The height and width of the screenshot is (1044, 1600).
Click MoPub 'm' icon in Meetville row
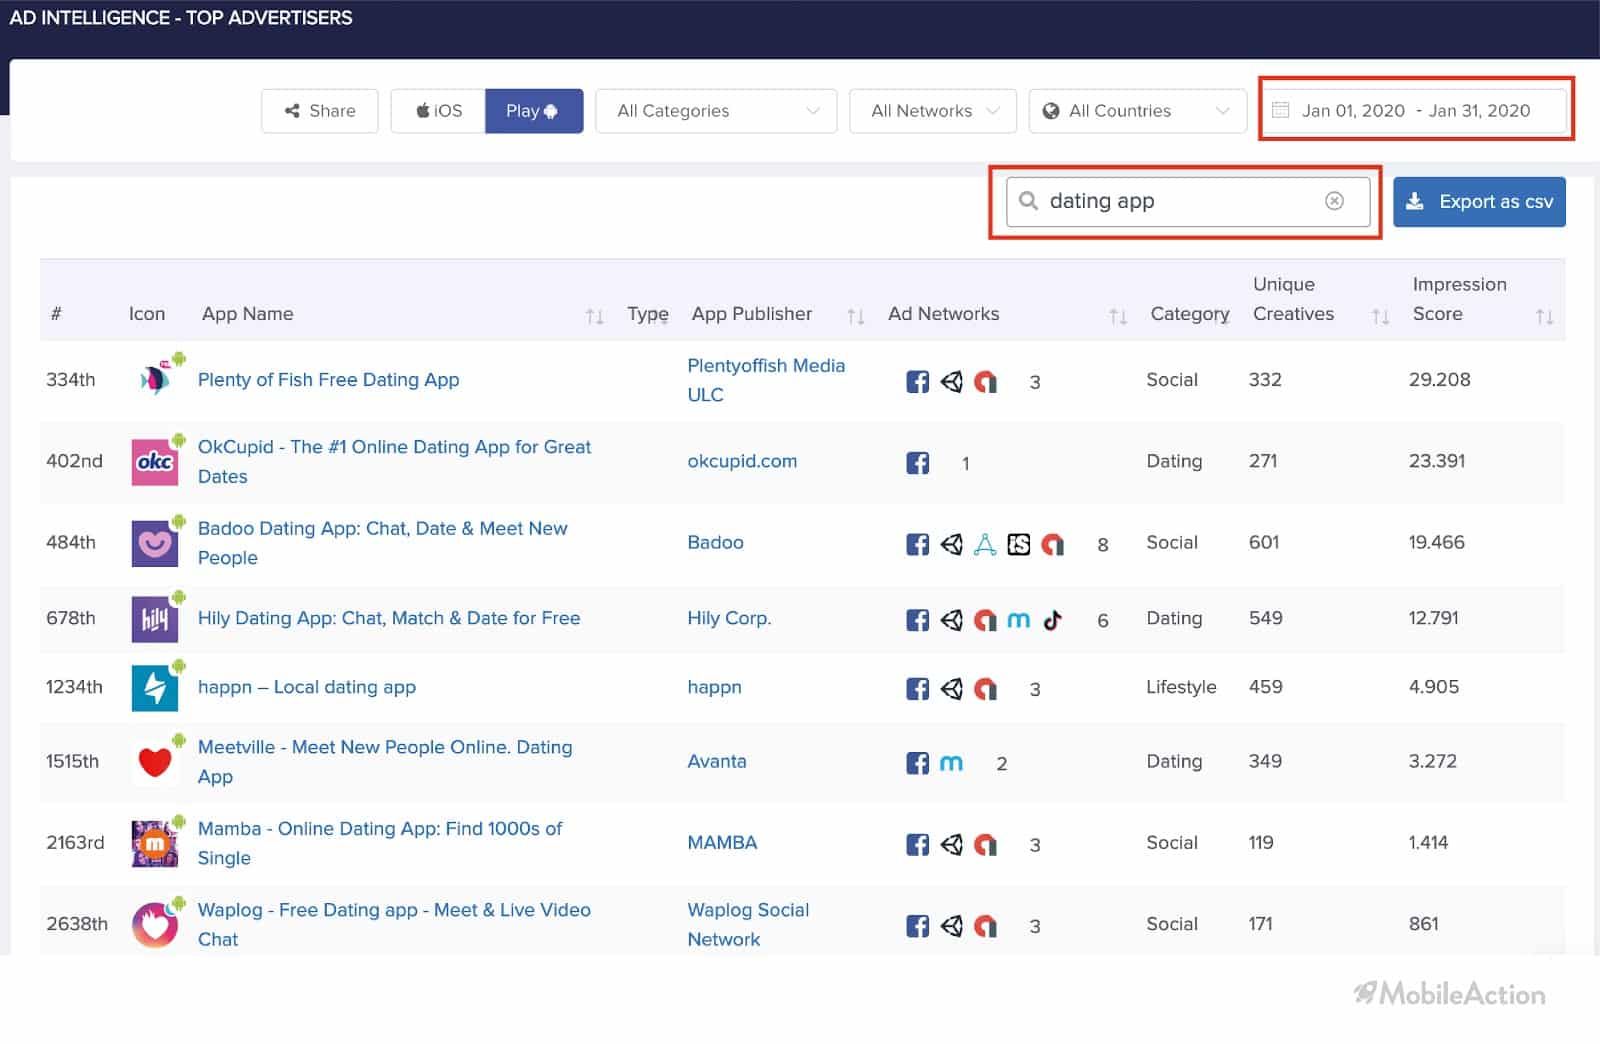coord(951,763)
